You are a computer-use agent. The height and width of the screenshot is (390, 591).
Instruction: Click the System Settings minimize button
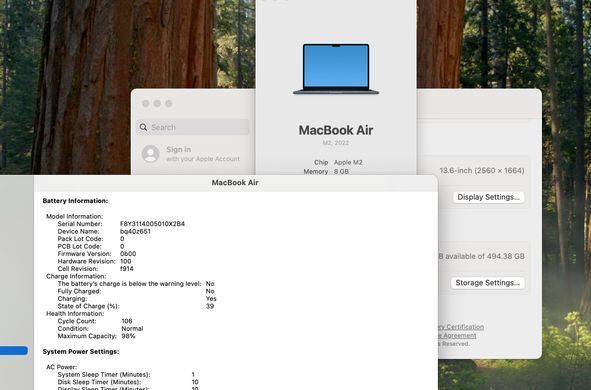(x=157, y=104)
